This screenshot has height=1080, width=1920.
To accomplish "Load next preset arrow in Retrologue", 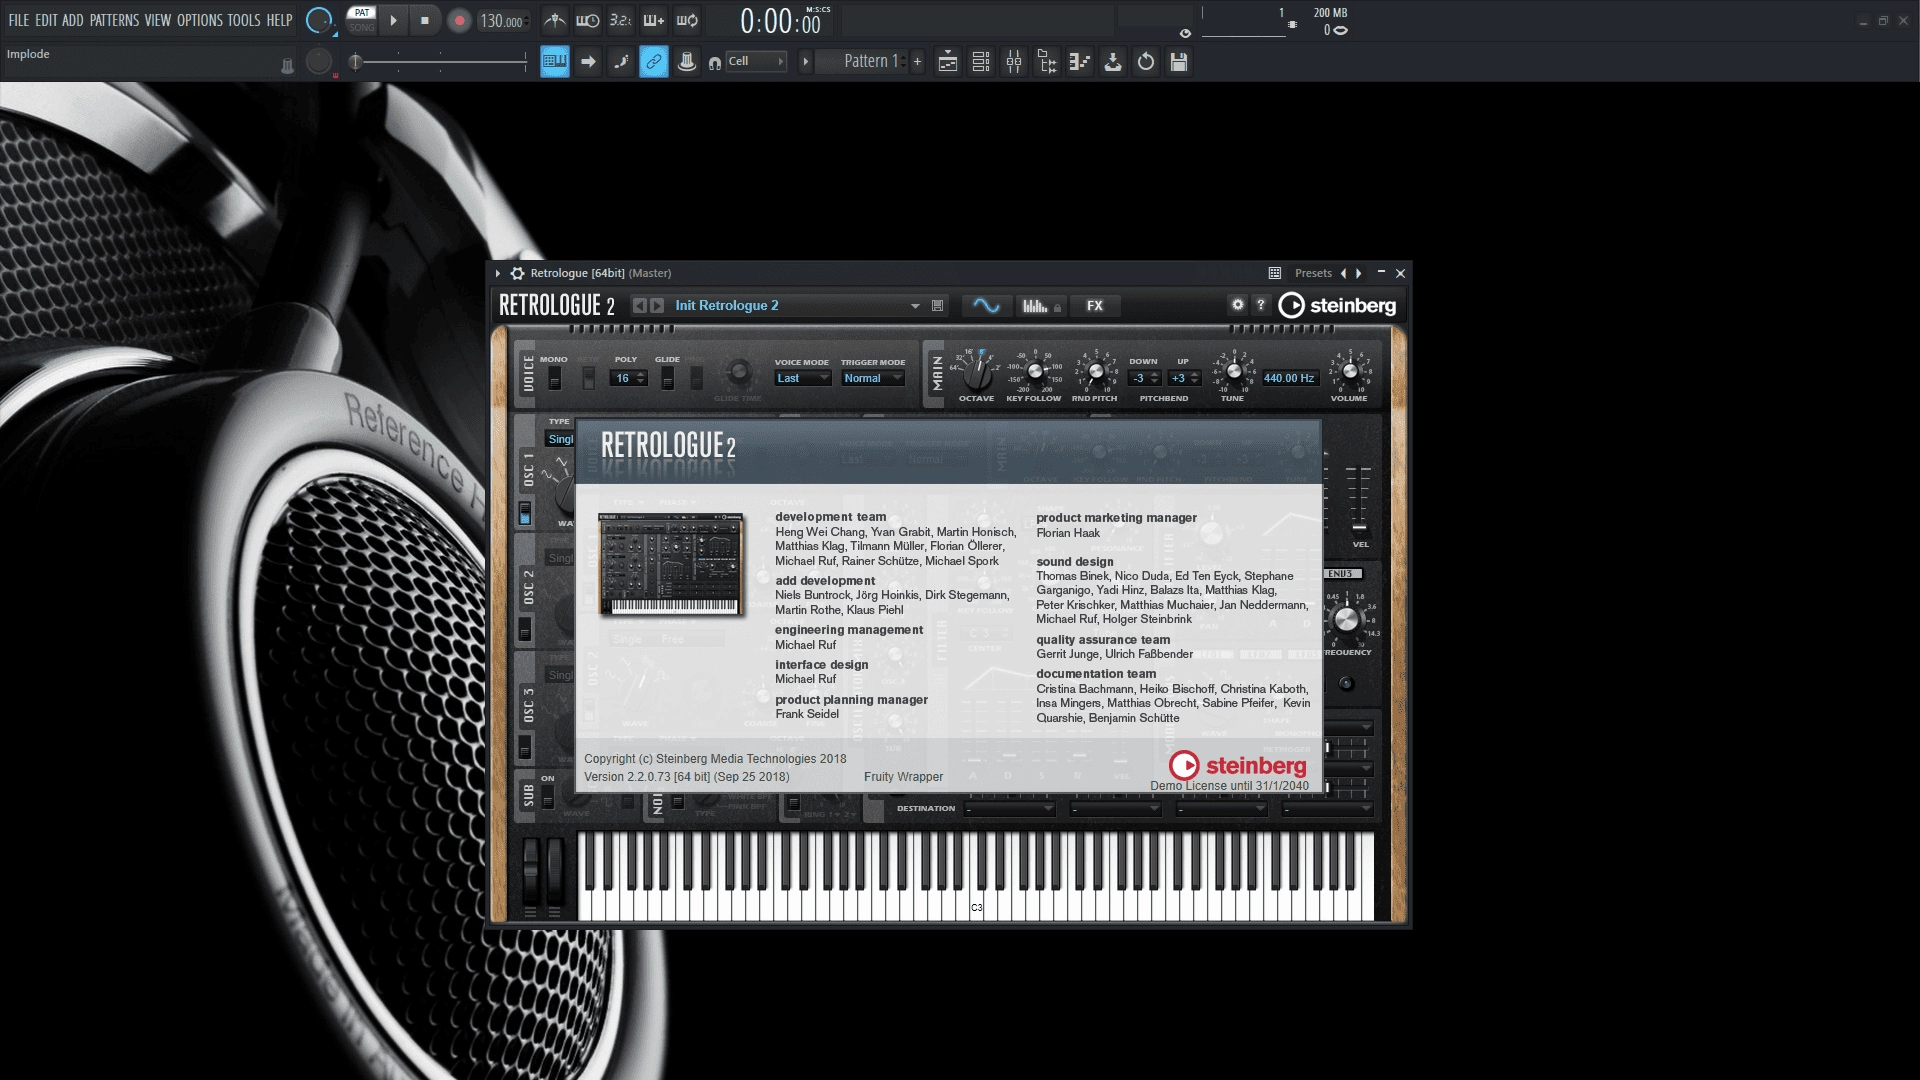I will (657, 306).
